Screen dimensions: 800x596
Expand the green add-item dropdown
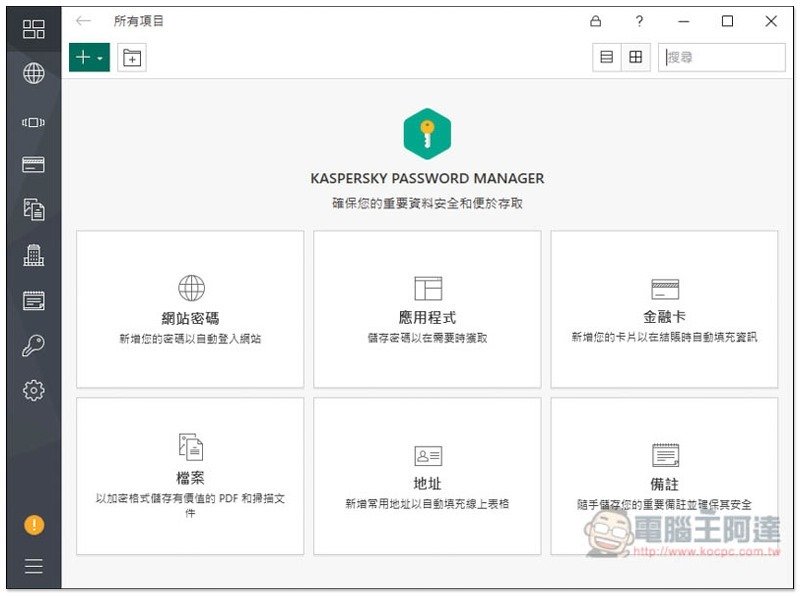(x=89, y=58)
